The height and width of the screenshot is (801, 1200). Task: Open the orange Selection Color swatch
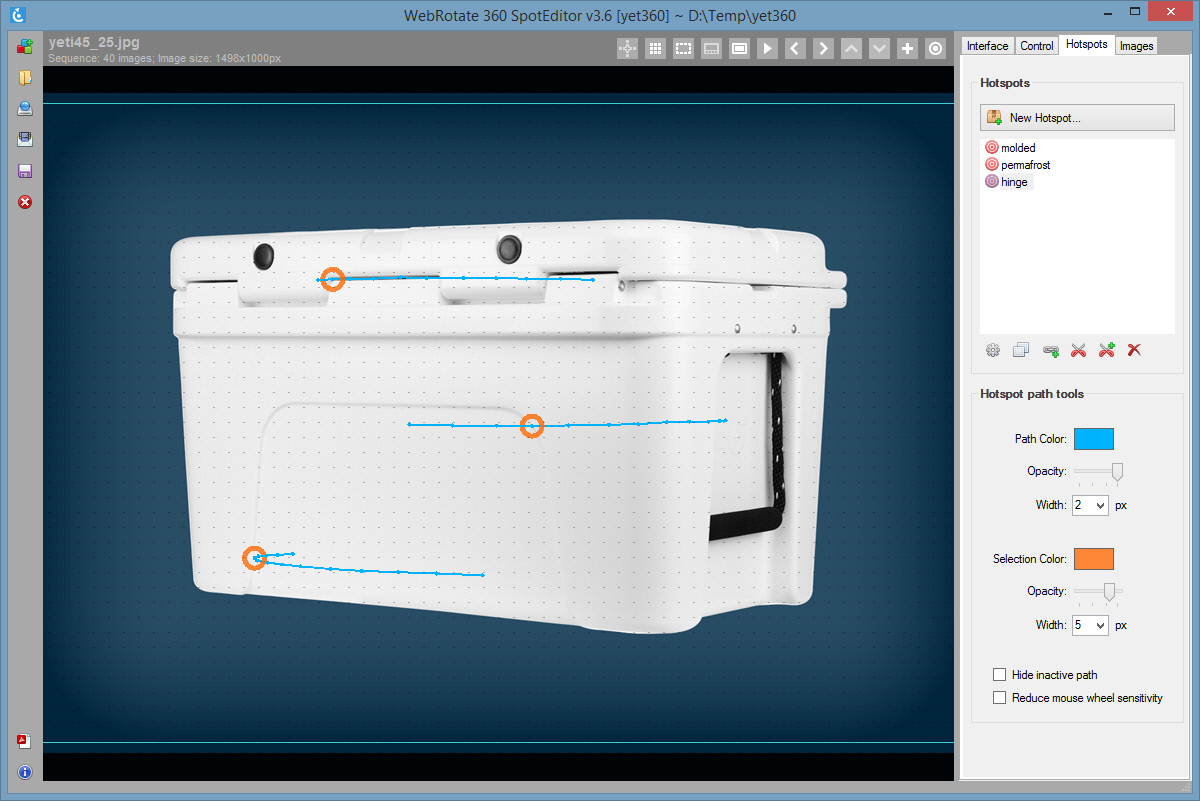[1093, 559]
